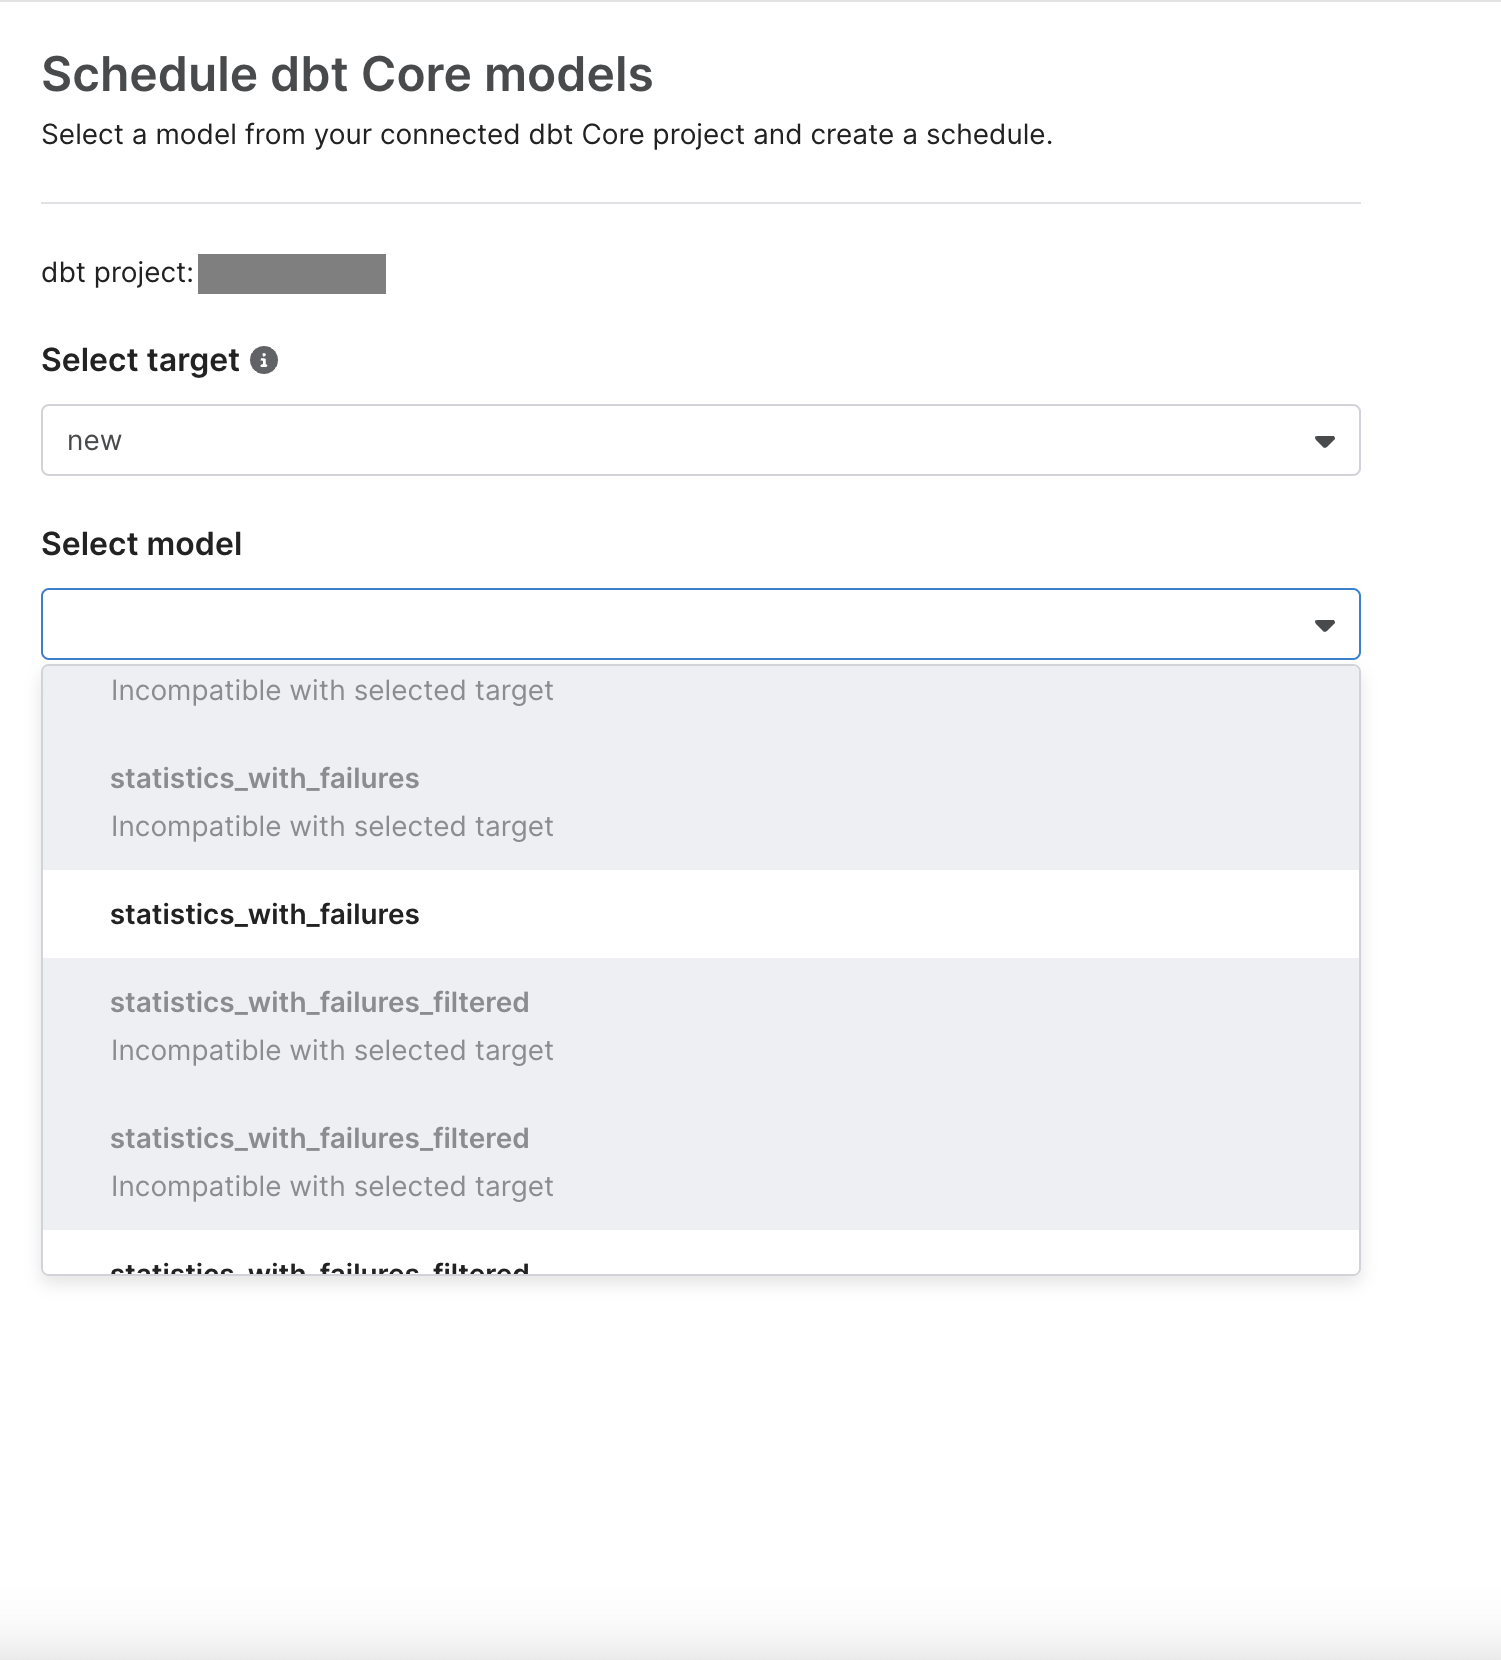Click the disabled statistics_with_failures option
This screenshot has width=1501, height=1660.
[x=700, y=802]
